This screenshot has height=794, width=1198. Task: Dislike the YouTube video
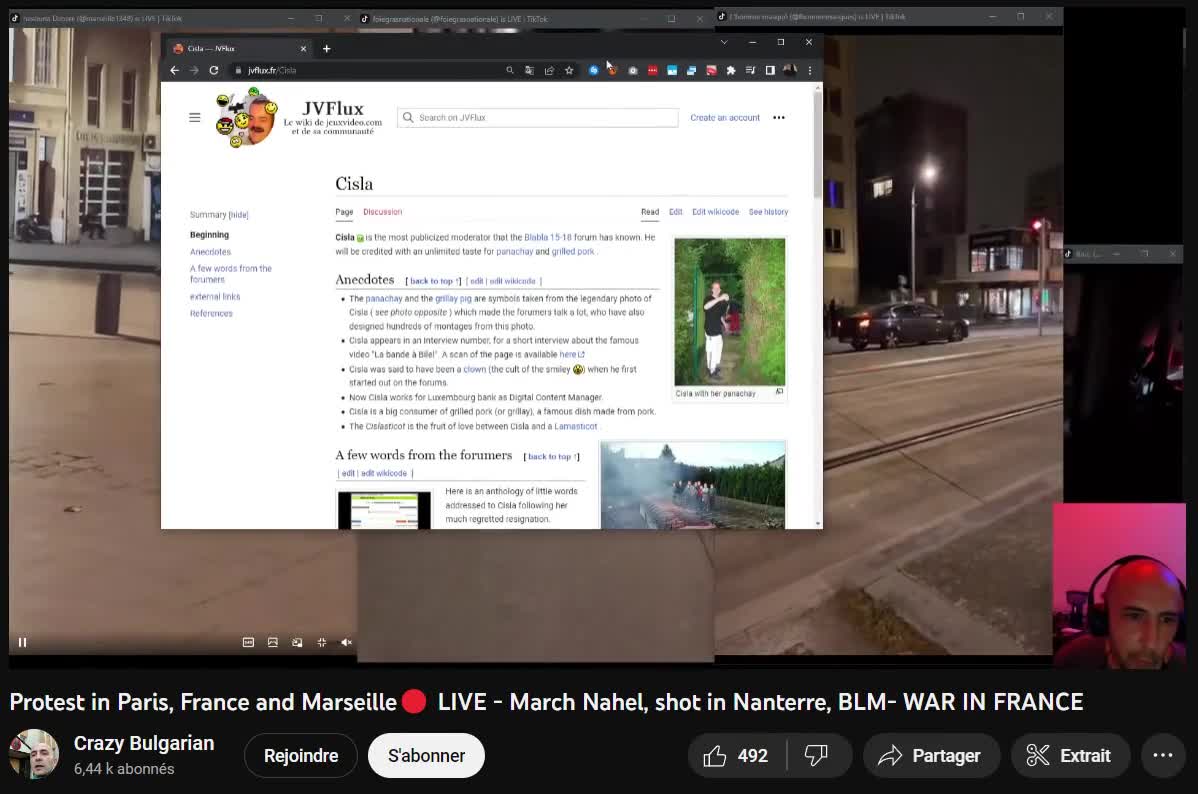click(x=817, y=756)
